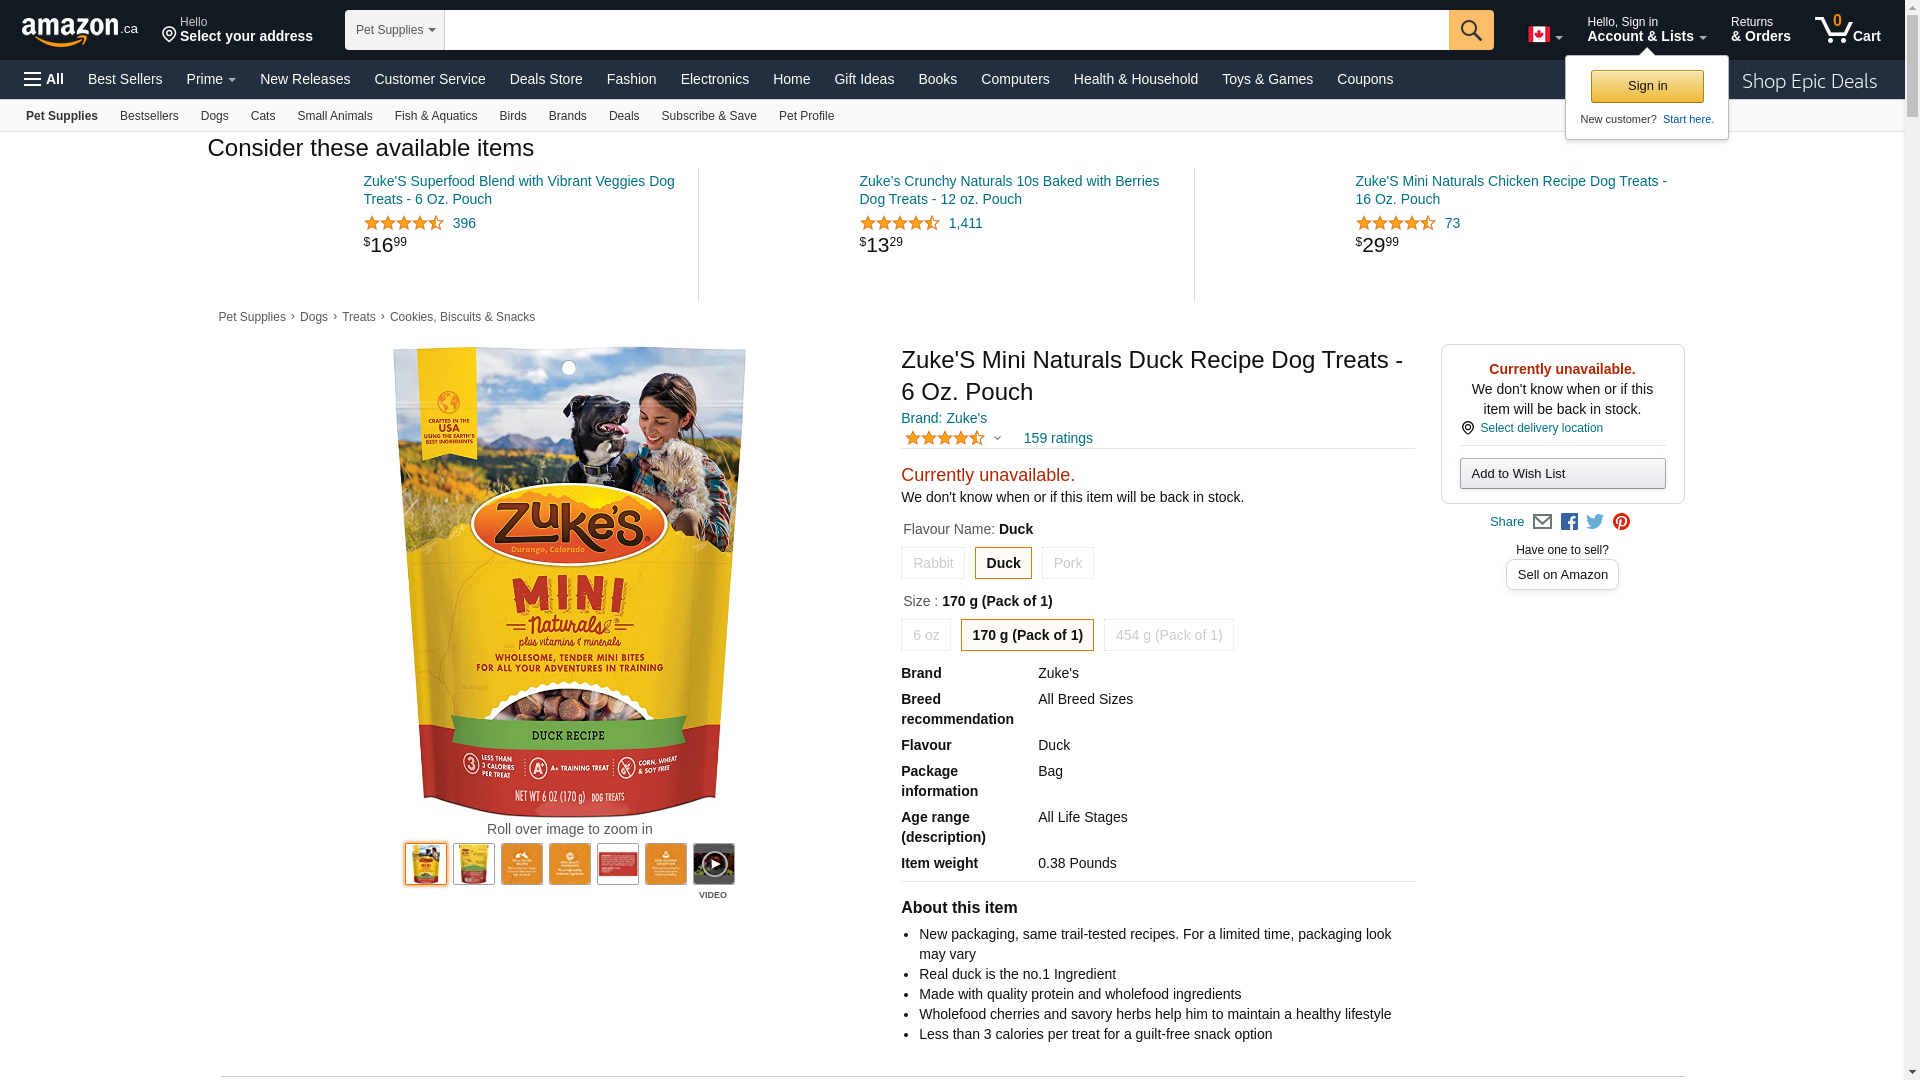1920x1080 pixels.
Task: Expand the Canada flag language selector
Action: point(1544,35)
